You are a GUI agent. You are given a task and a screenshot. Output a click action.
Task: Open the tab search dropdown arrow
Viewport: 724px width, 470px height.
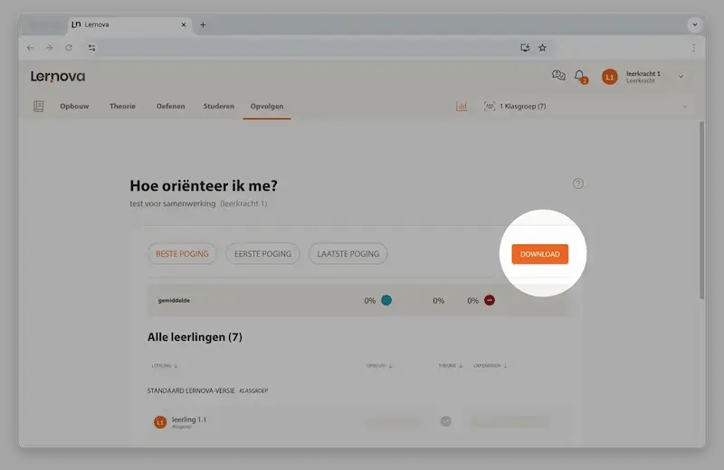tap(694, 24)
